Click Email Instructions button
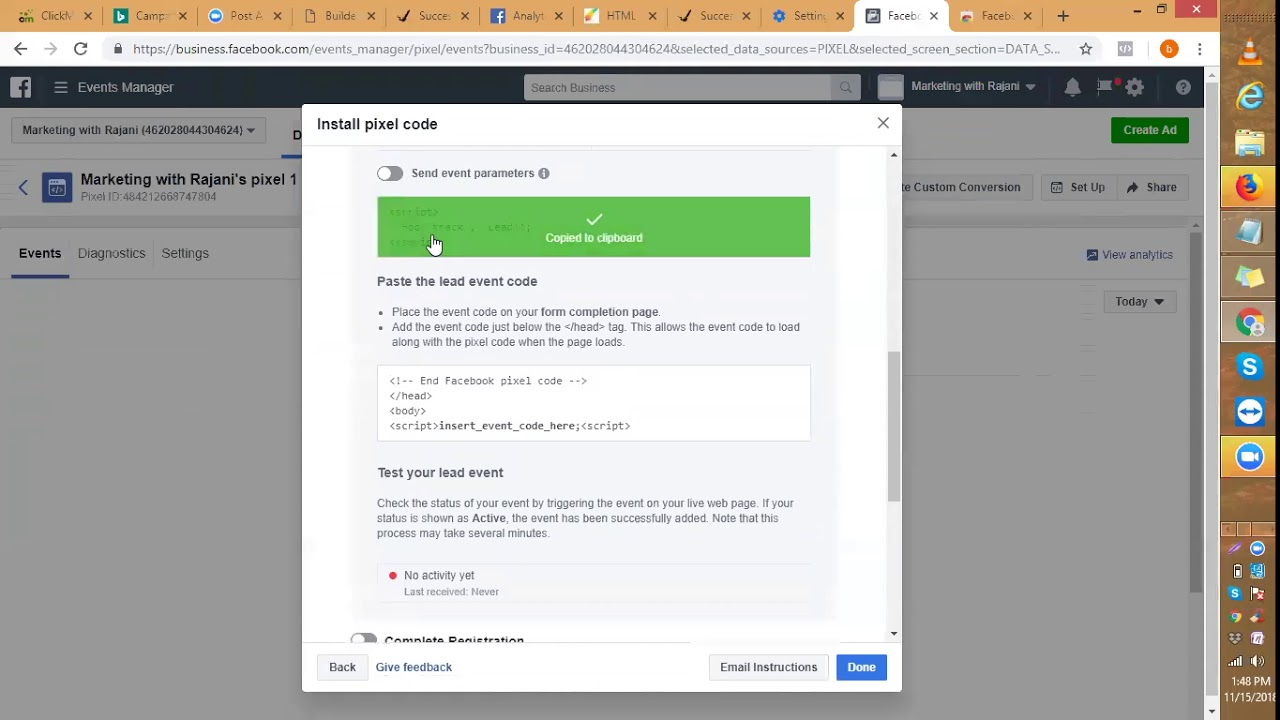Image resolution: width=1280 pixels, height=720 pixels. (x=768, y=667)
